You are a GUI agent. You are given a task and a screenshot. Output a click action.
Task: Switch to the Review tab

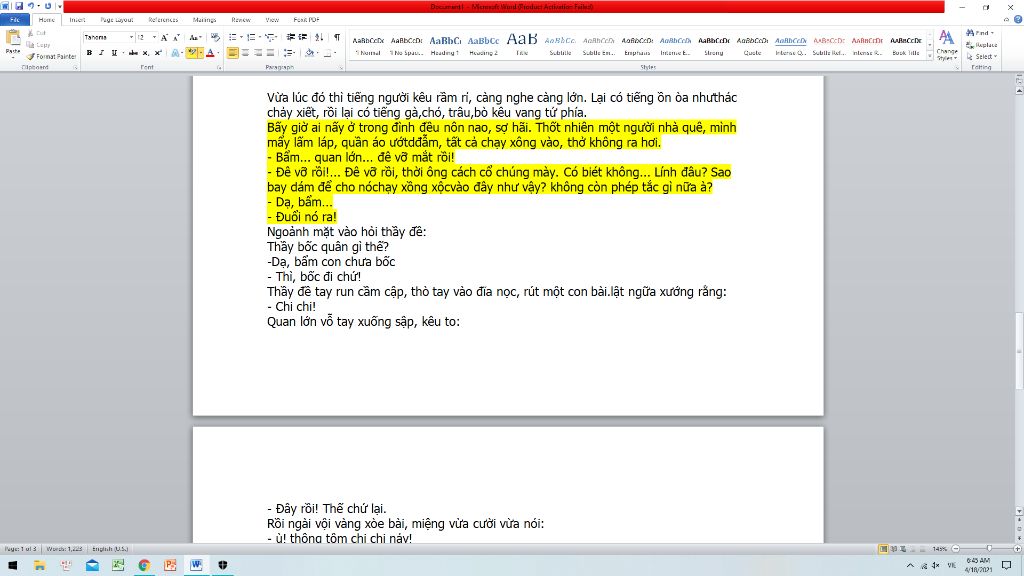coord(241,20)
